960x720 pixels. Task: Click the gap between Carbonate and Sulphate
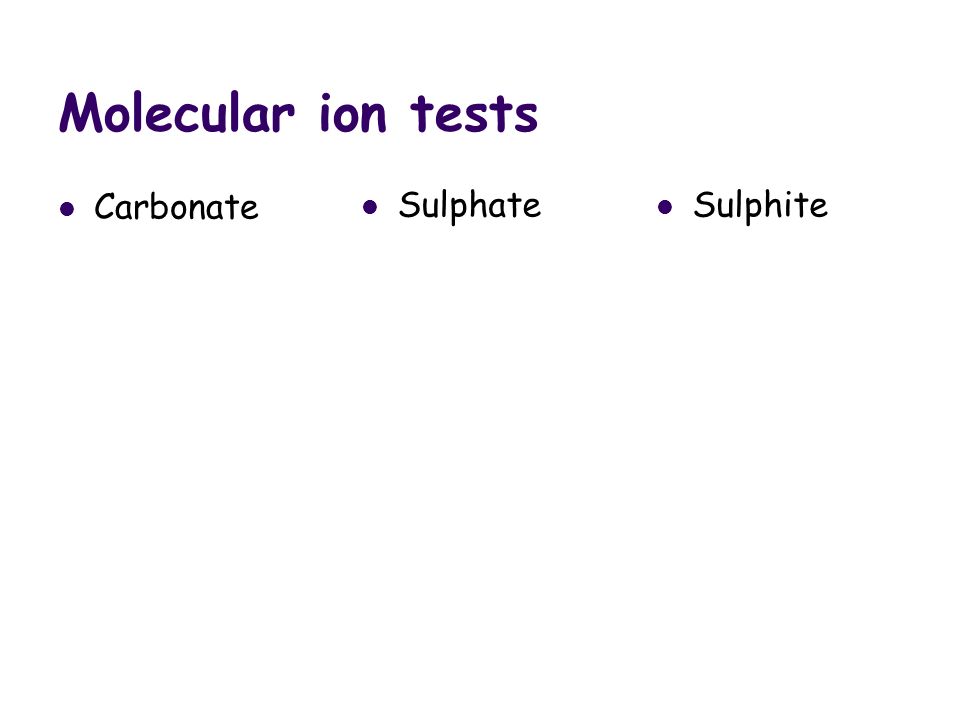point(310,207)
